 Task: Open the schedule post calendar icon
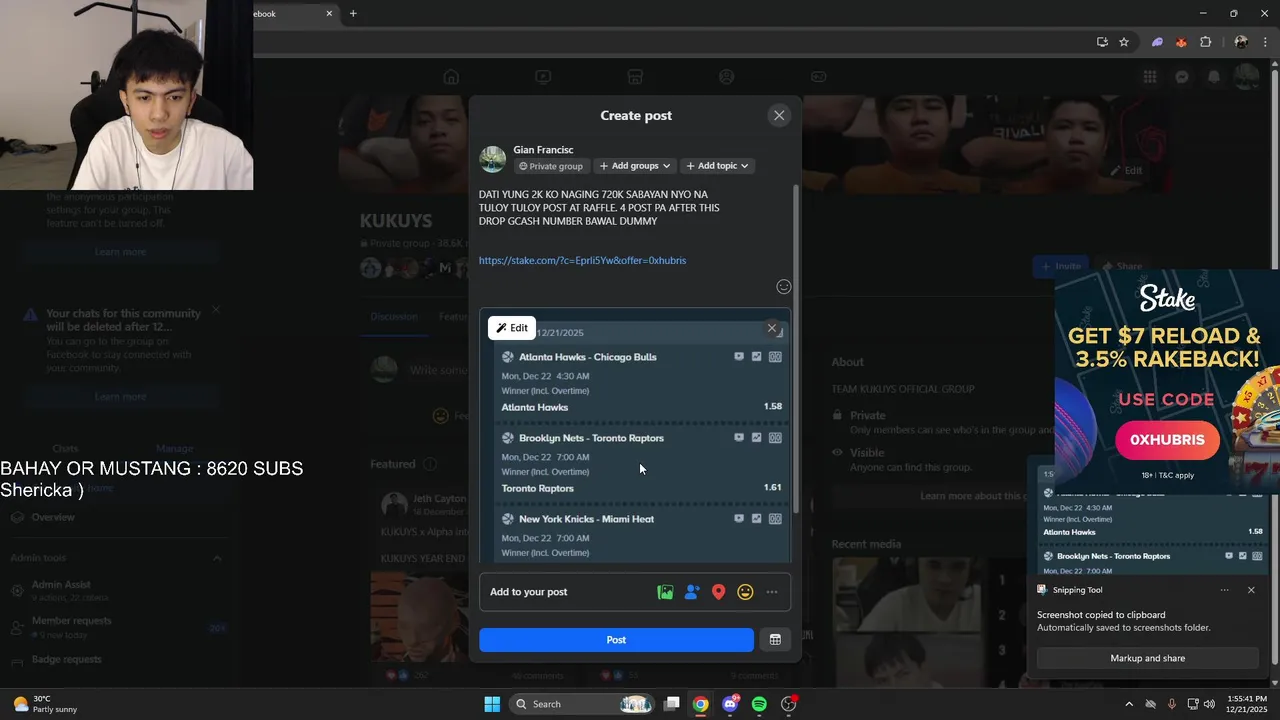[775, 640]
